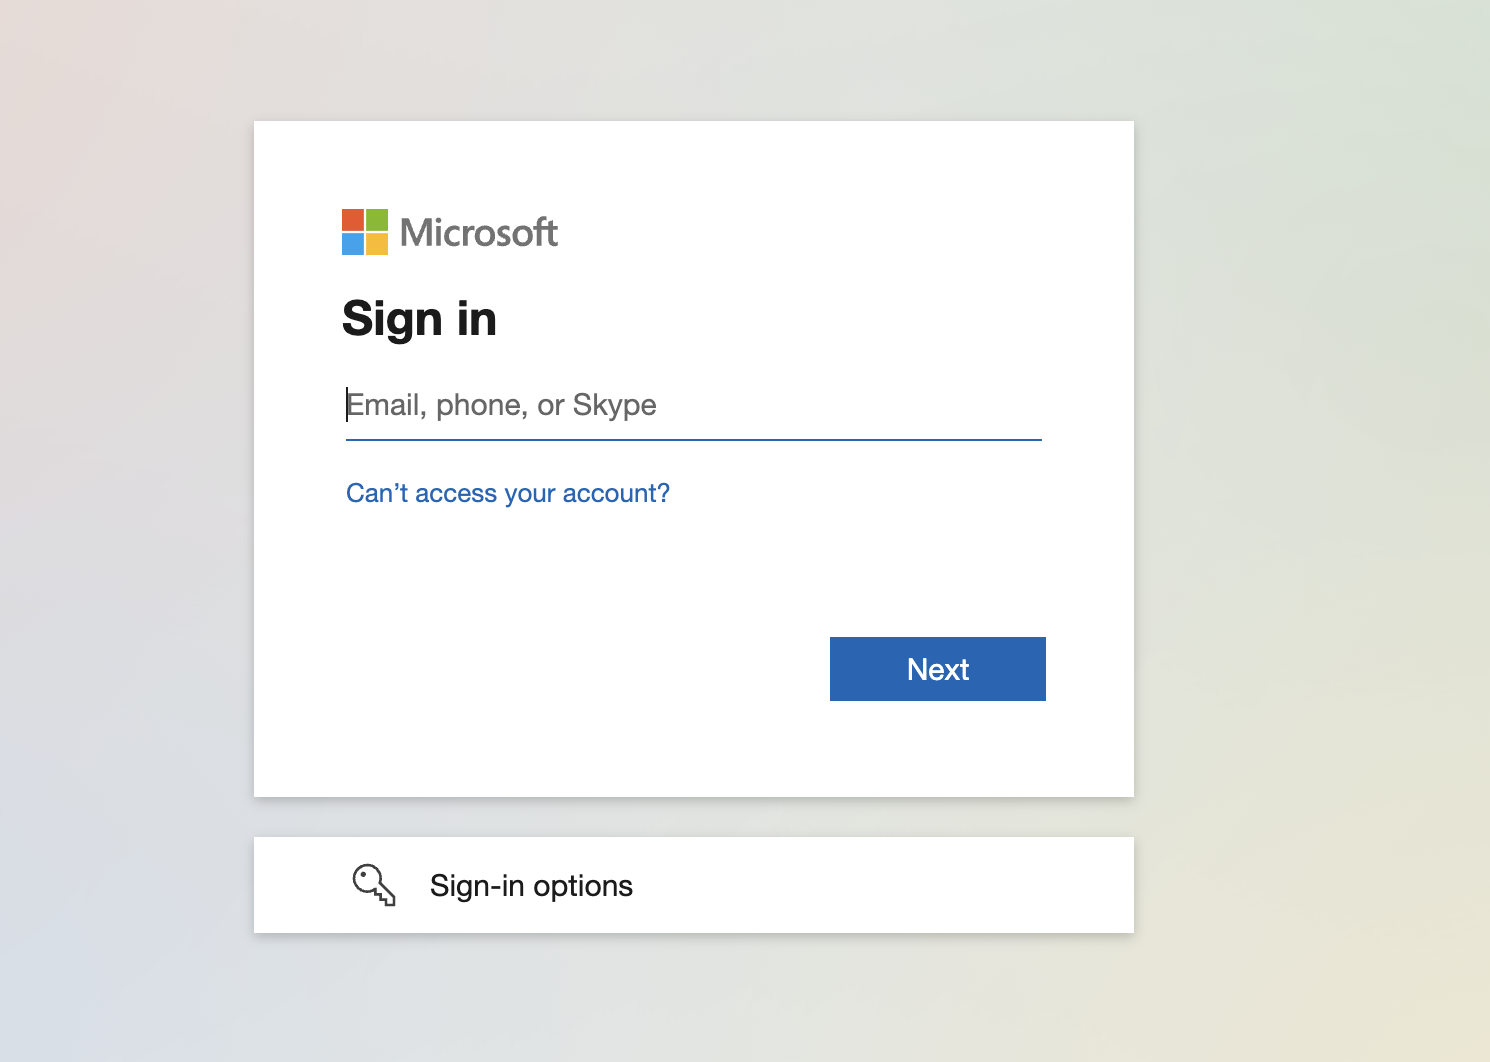Viewport: 1490px width, 1062px height.
Task: Click the Email, phone, or Skype field
Action: (x=693, y=405)
